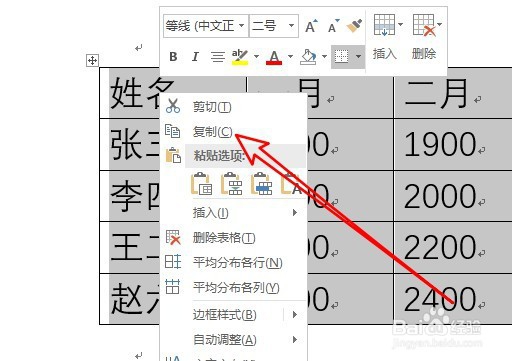The height and width of the screenshot is (361, 512).
Task: Click the borders icon
Action: click(341, 57)
